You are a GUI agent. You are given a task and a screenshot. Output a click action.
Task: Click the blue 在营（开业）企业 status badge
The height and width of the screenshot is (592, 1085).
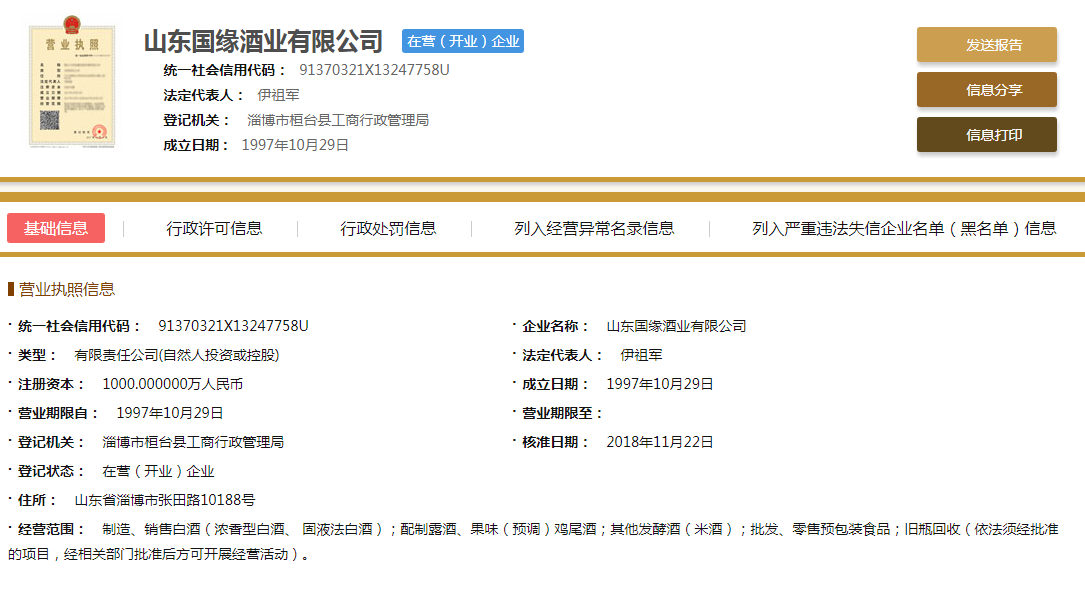click(x=462, y=41)
